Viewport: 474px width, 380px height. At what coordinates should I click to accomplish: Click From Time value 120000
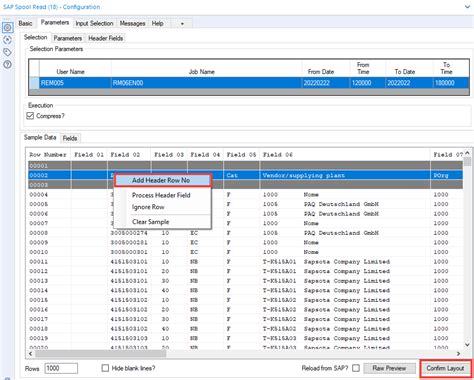click(x=368, y=83)
